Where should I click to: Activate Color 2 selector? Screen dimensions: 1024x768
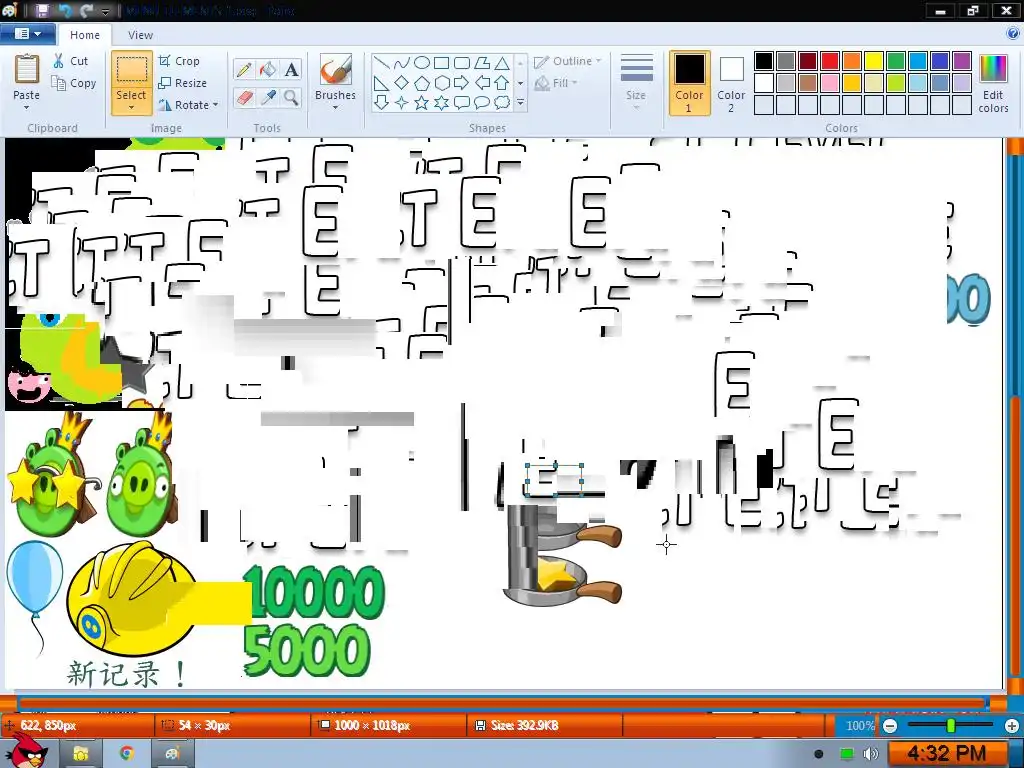[731, 83]
